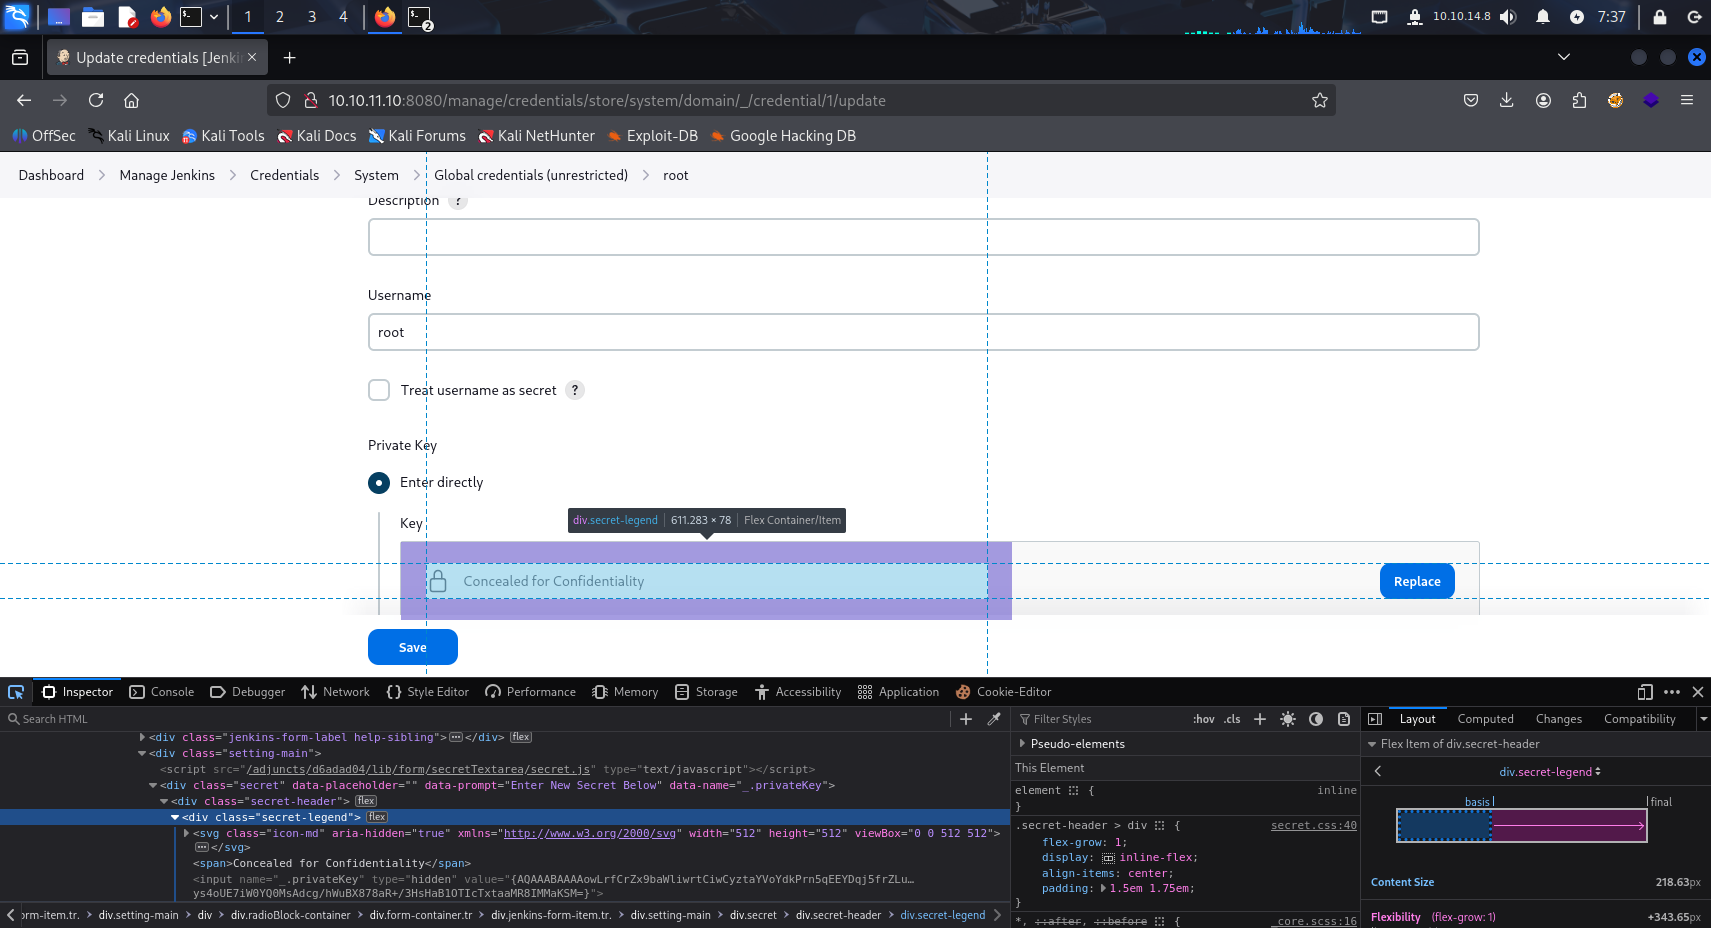Create a new node with the plus icon
Screen dimensions: 1711x928
coord(966,719)
